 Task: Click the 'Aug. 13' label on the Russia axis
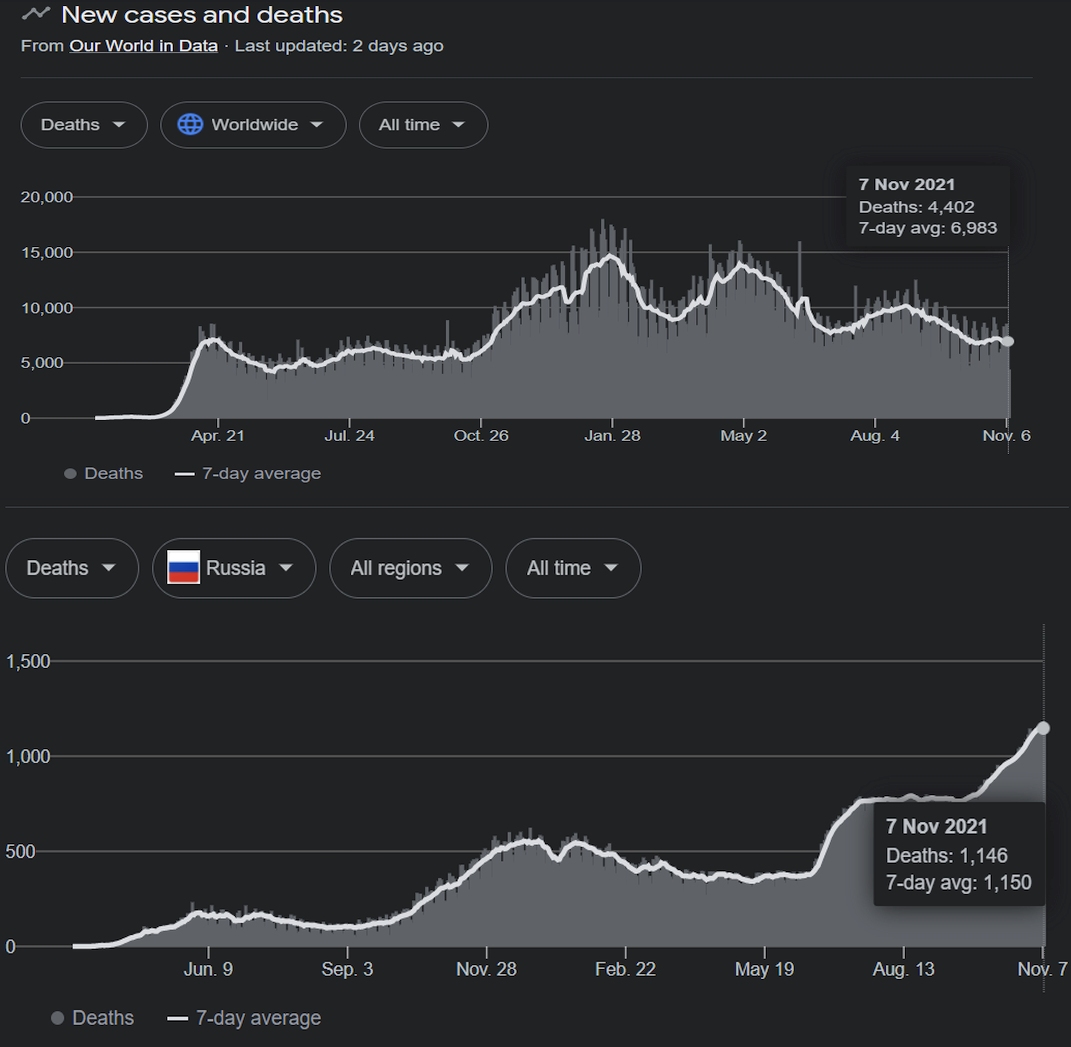pos(903,969)
